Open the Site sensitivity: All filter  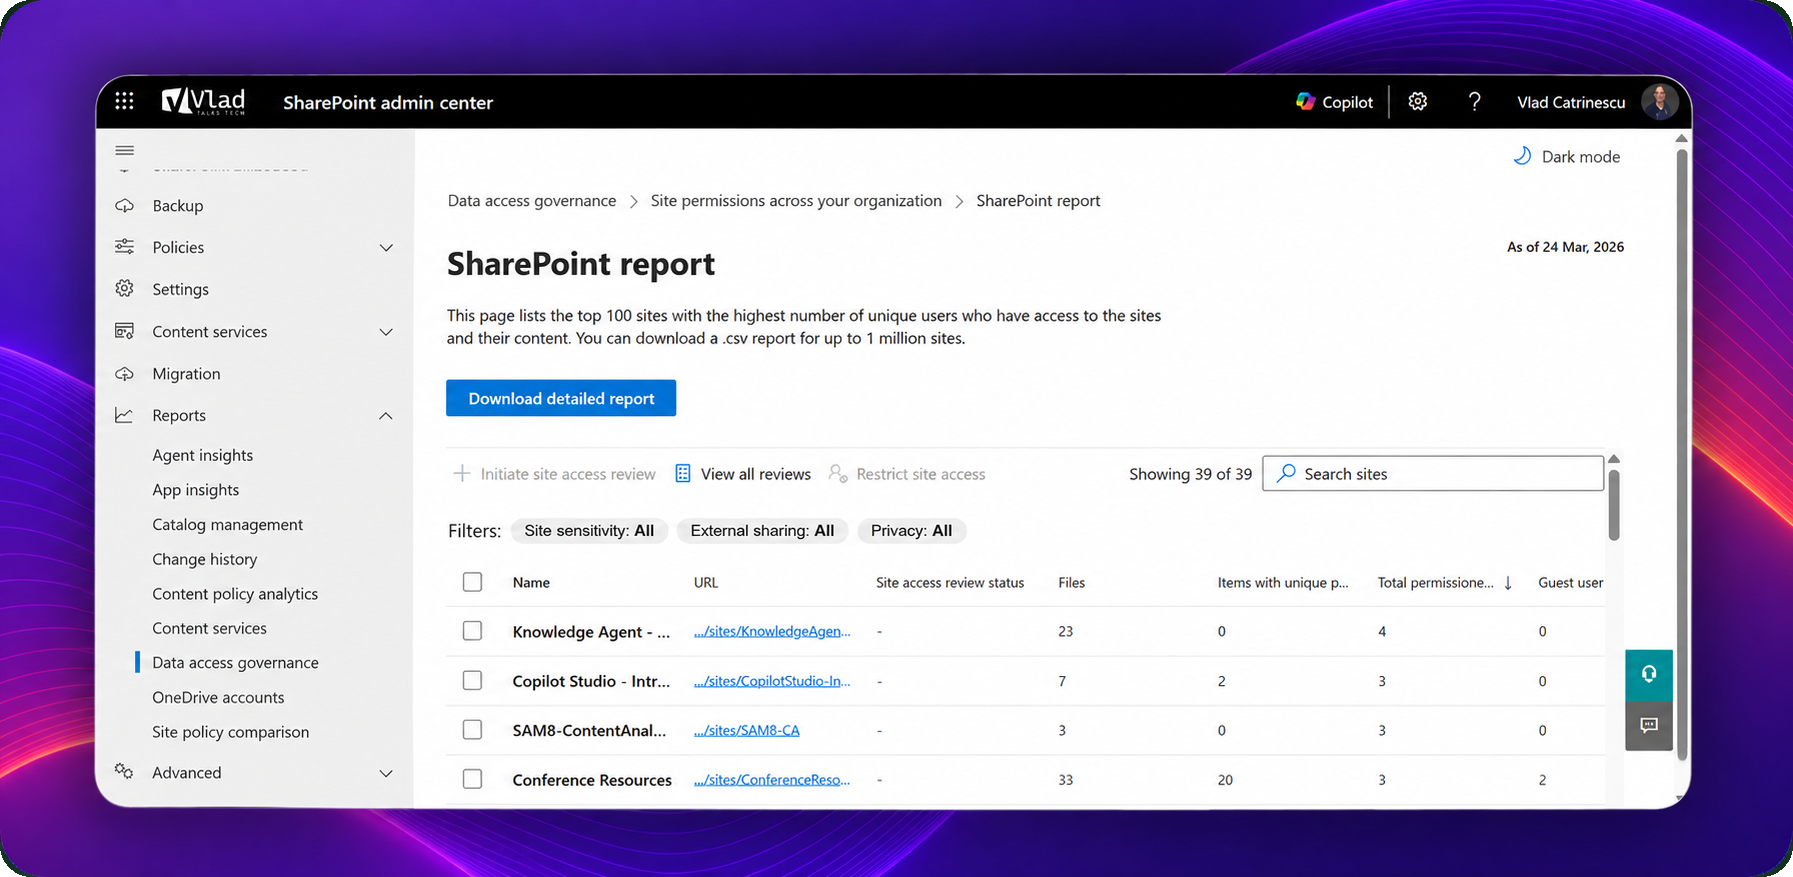(589, 531)
